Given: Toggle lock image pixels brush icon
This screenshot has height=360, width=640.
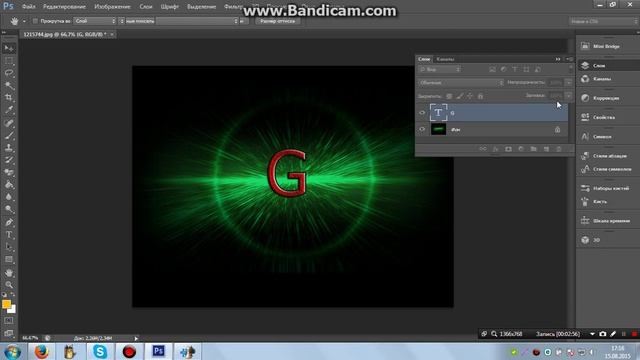Looking at the screenshot, I should pyautogui.click(x=460, y=96).
